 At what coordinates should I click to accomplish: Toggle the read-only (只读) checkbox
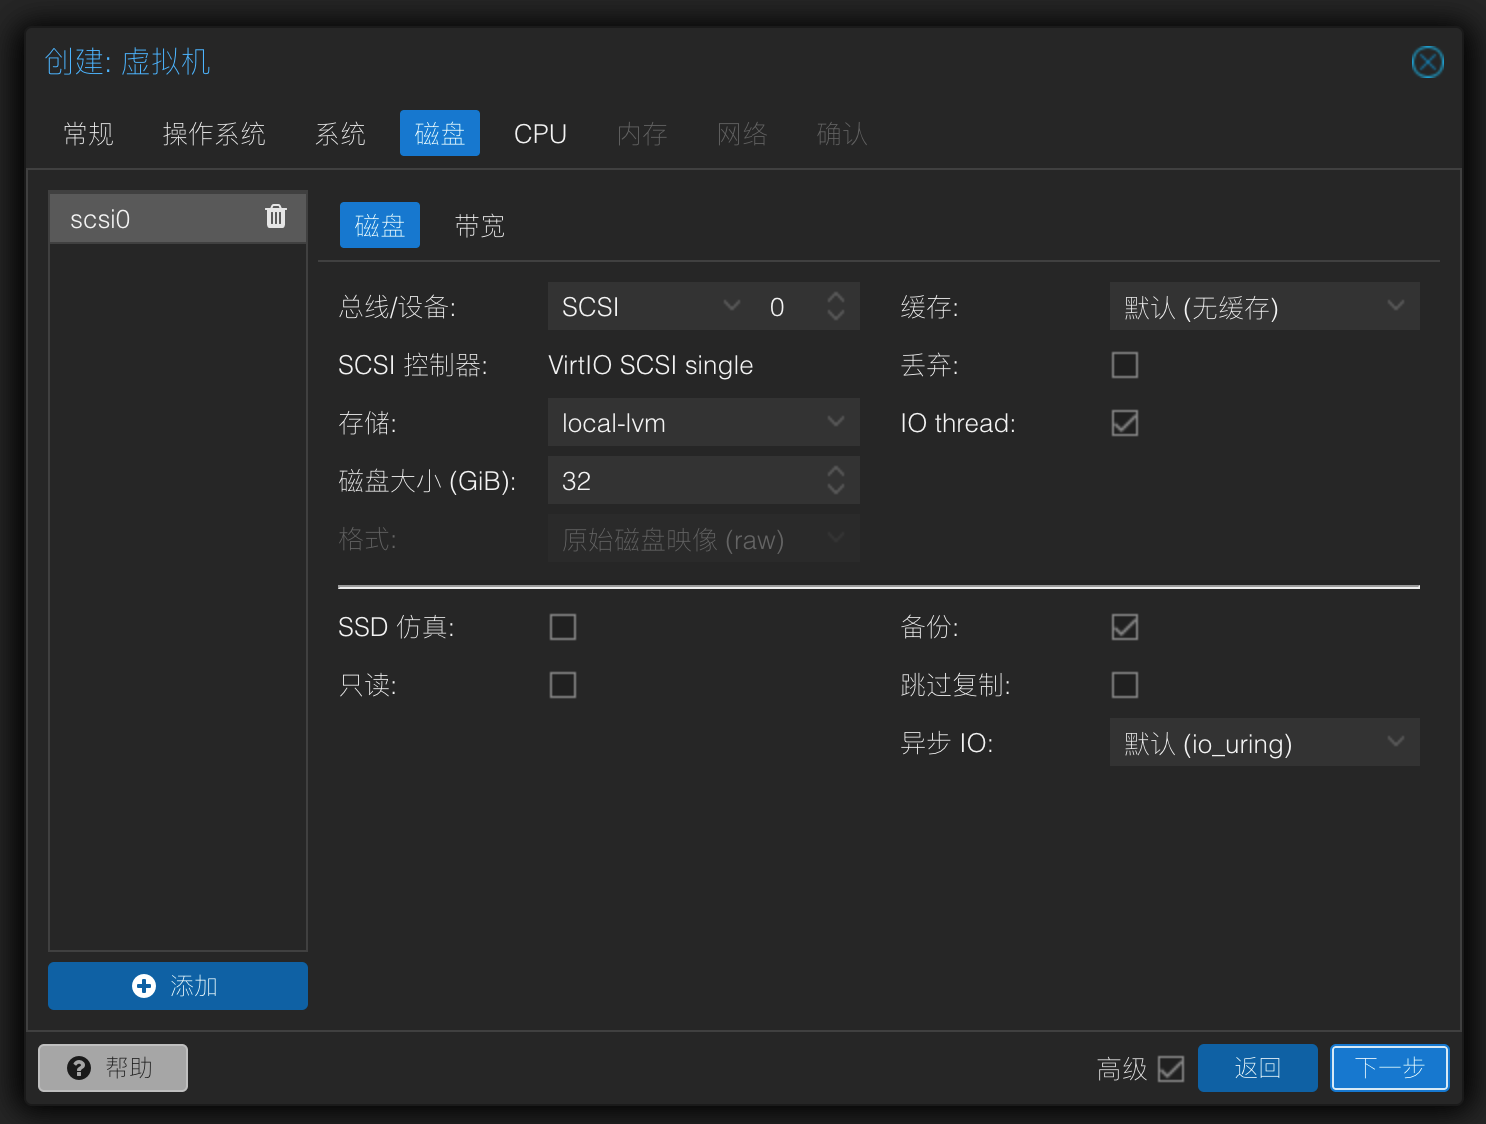[x=563, y=685]
